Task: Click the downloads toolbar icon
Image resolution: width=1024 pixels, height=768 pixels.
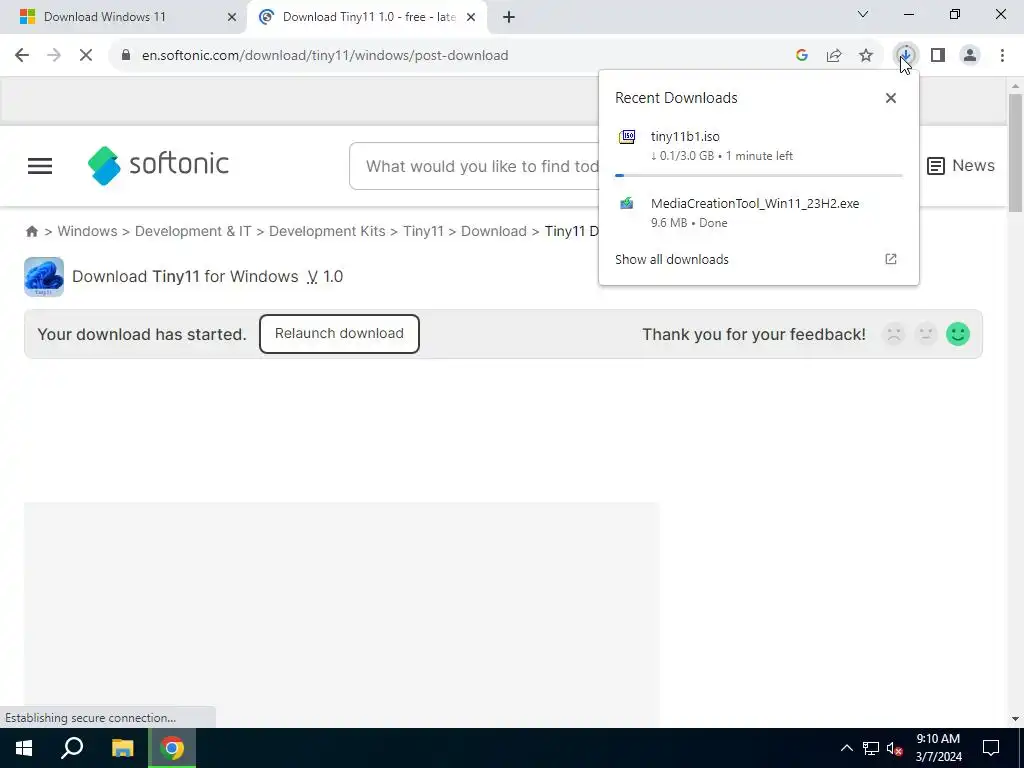Action: point(906,56)
